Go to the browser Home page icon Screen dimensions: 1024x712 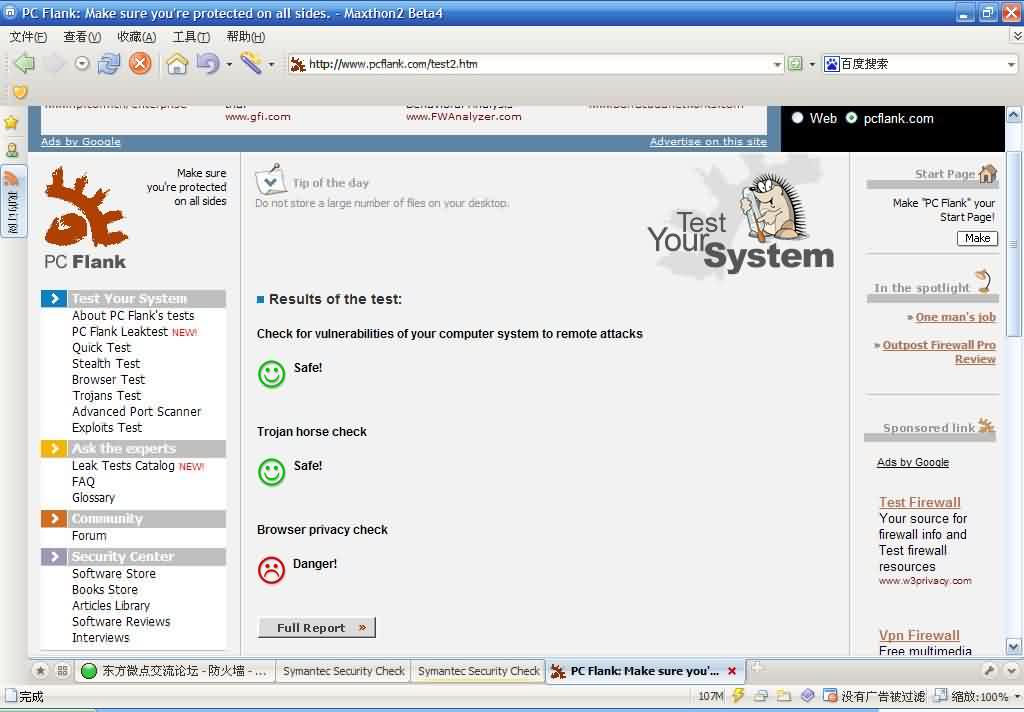177,63
